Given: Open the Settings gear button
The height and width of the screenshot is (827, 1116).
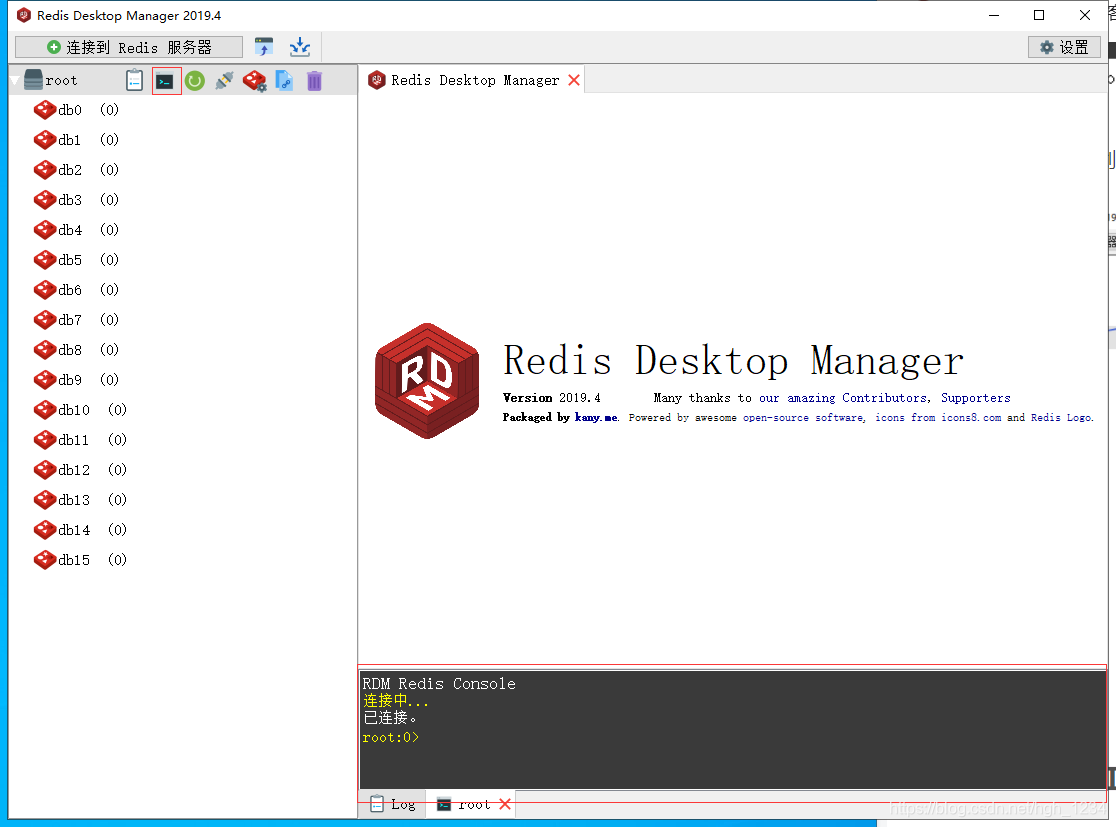Looking at the screenshot, I should 1064,48.
